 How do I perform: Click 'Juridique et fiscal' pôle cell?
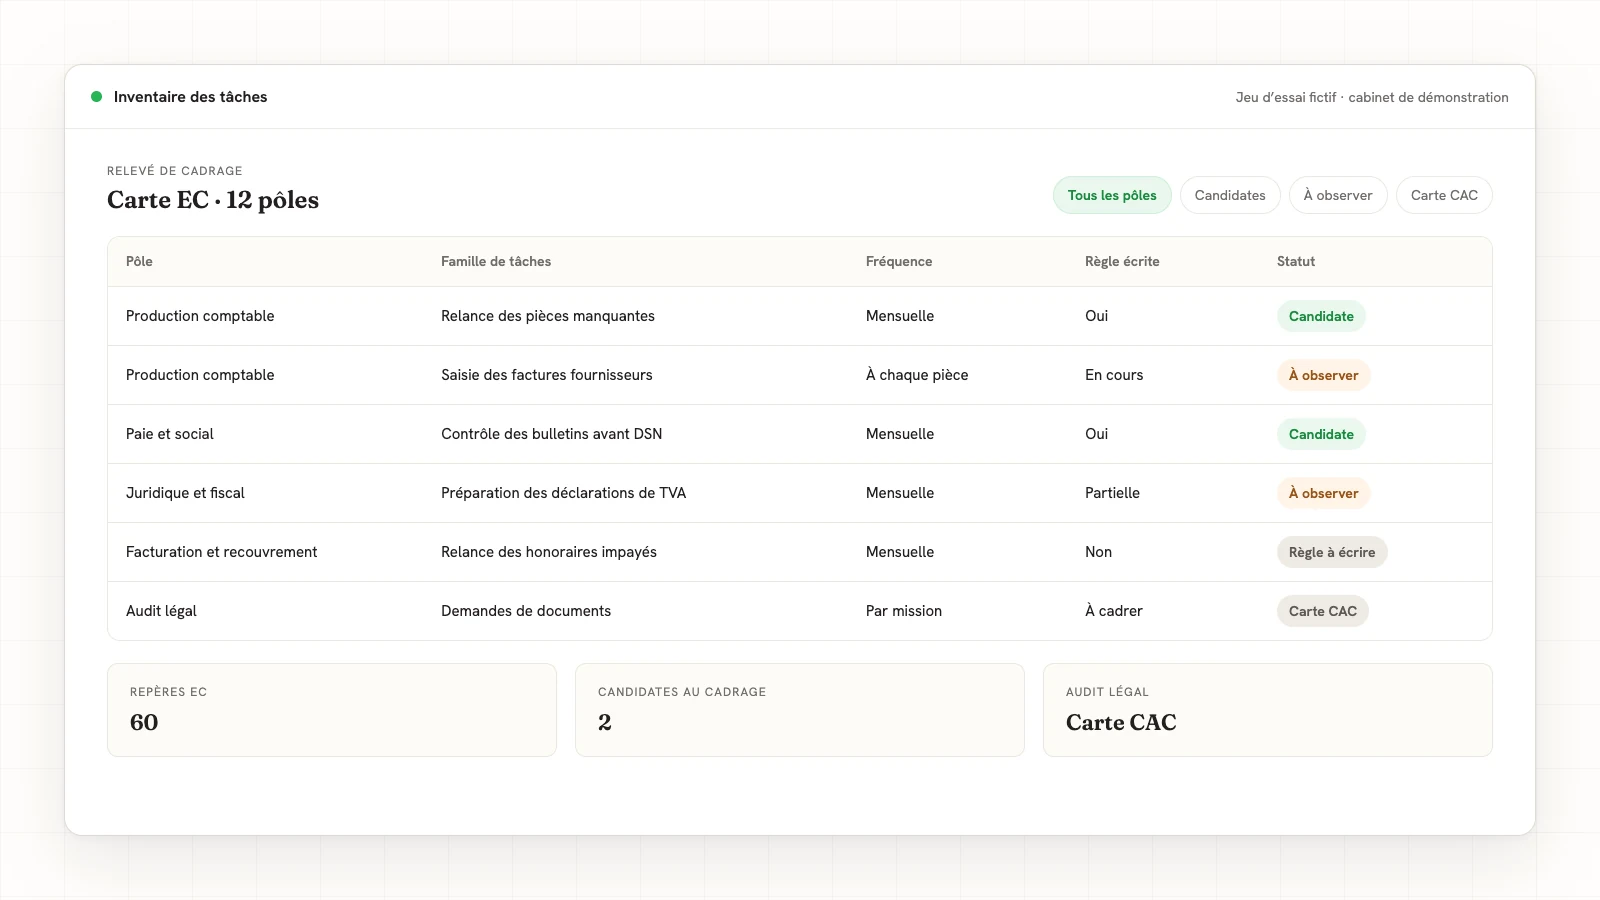point(185,493)
